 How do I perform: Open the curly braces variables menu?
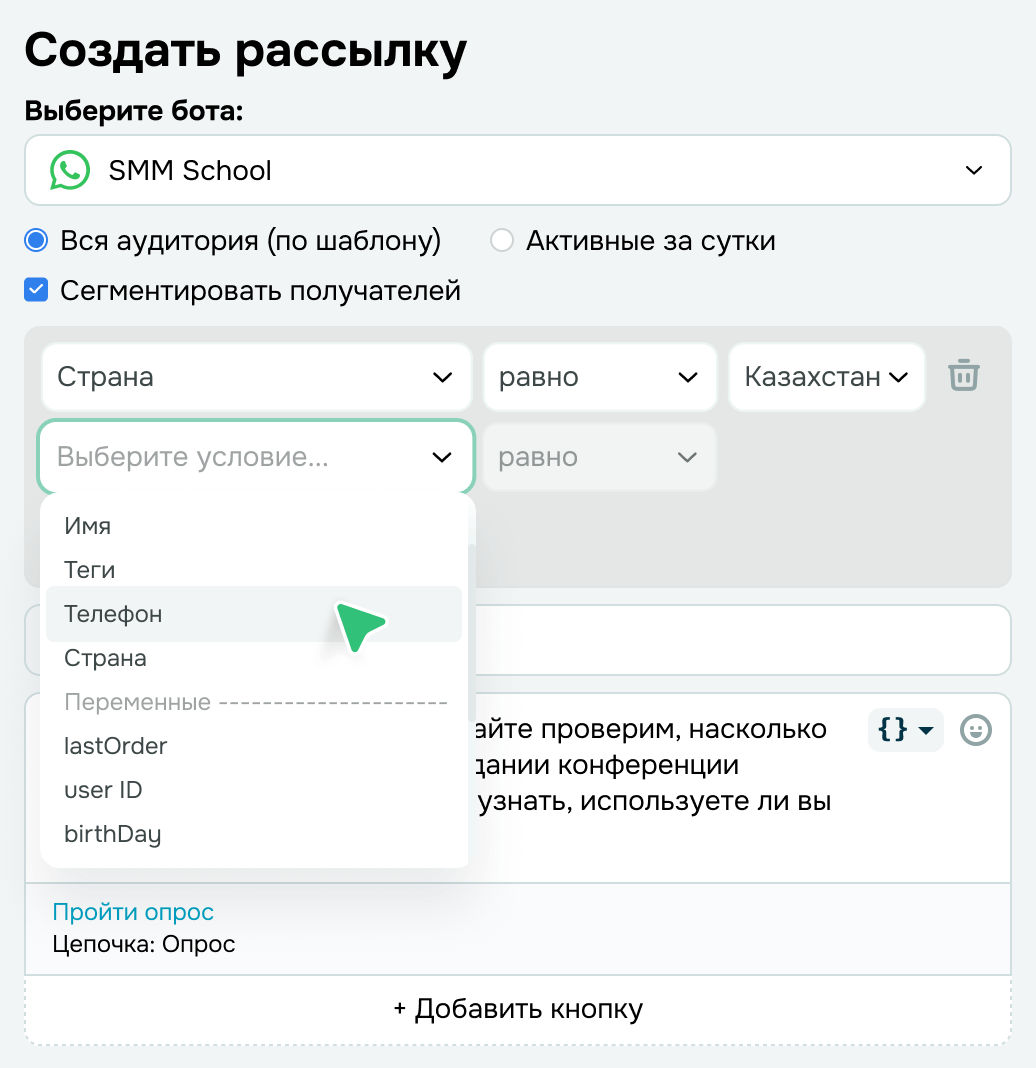(x=905, y=730)
